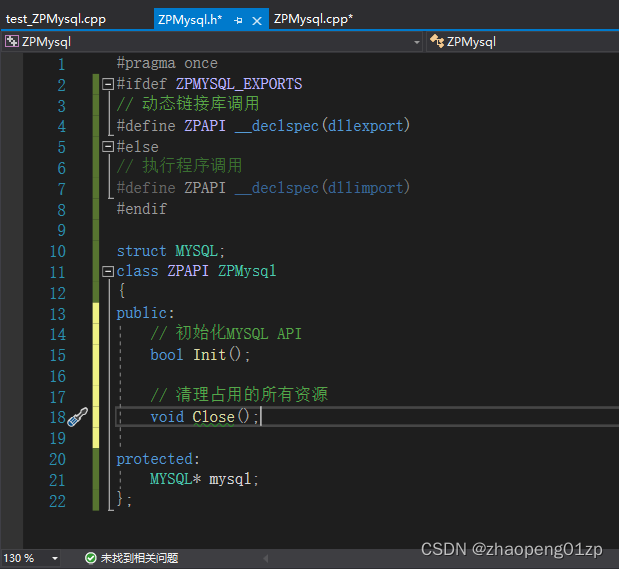Click the Close() function name with squiggle
This screenshot has width=619, height=569.
(x=214, y=417)
